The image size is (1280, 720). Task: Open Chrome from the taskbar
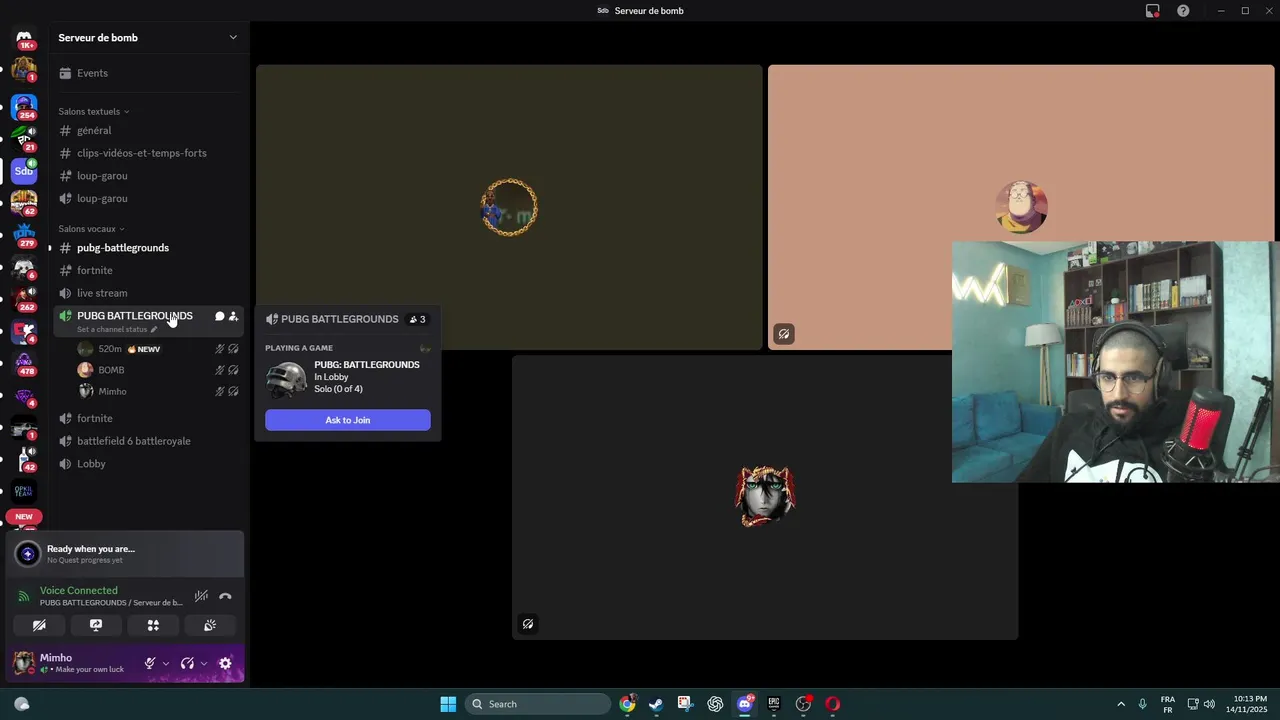[627, 704]
